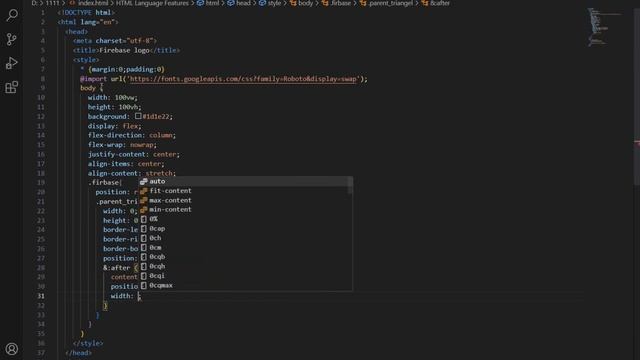Select the 'auto' suggestion
Viewport: 640px width, 360px height.
[x=246, y=181]
